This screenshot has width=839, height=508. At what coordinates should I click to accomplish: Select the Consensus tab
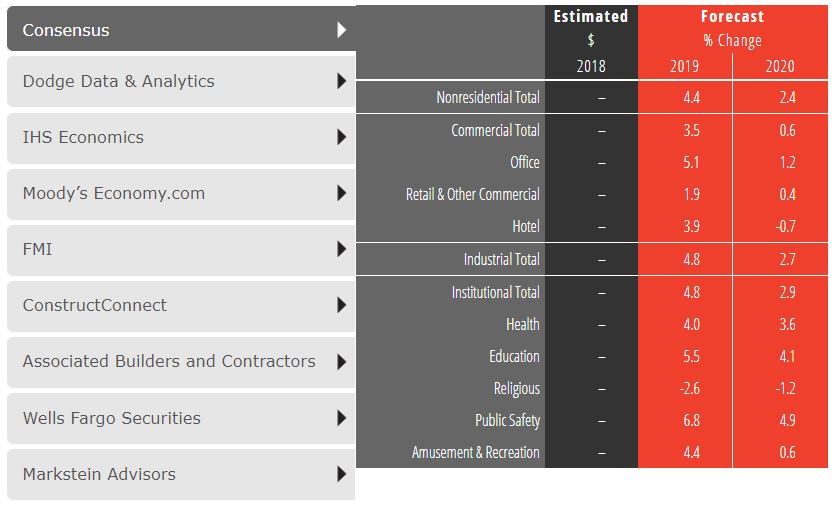pyautogui.click(x=66, y=30)
